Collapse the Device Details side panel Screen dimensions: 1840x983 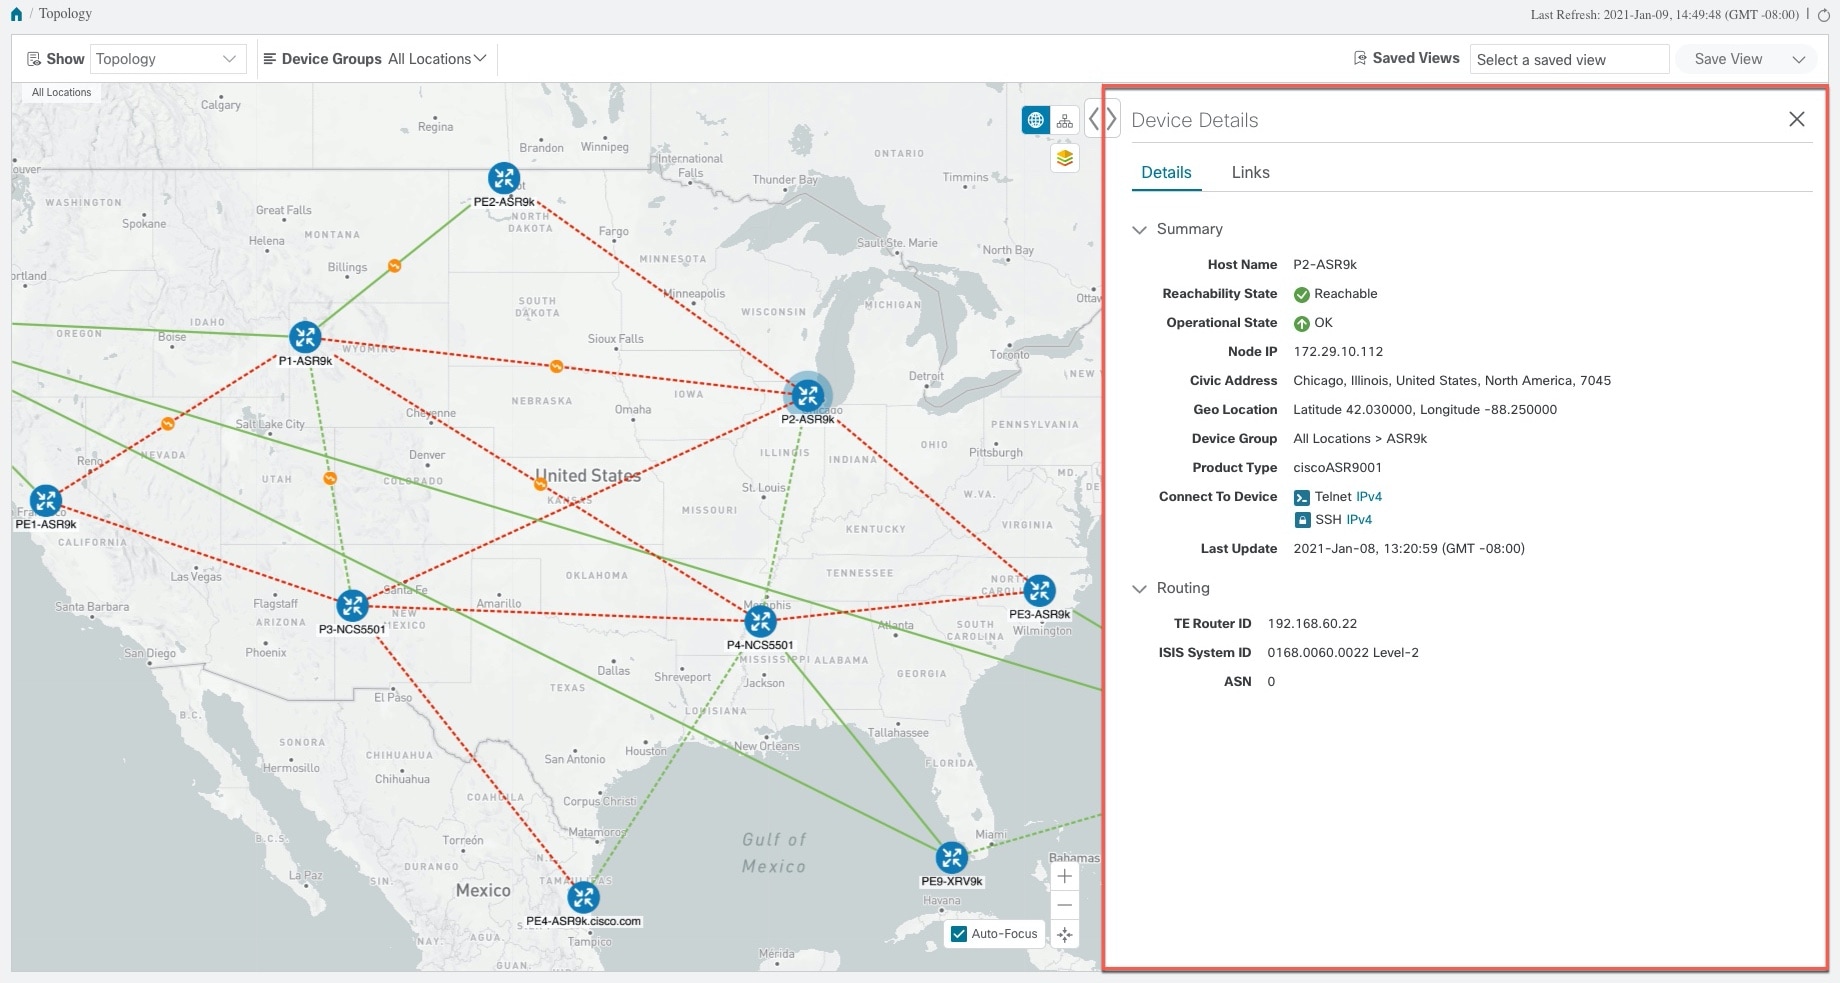[1111, 118]
